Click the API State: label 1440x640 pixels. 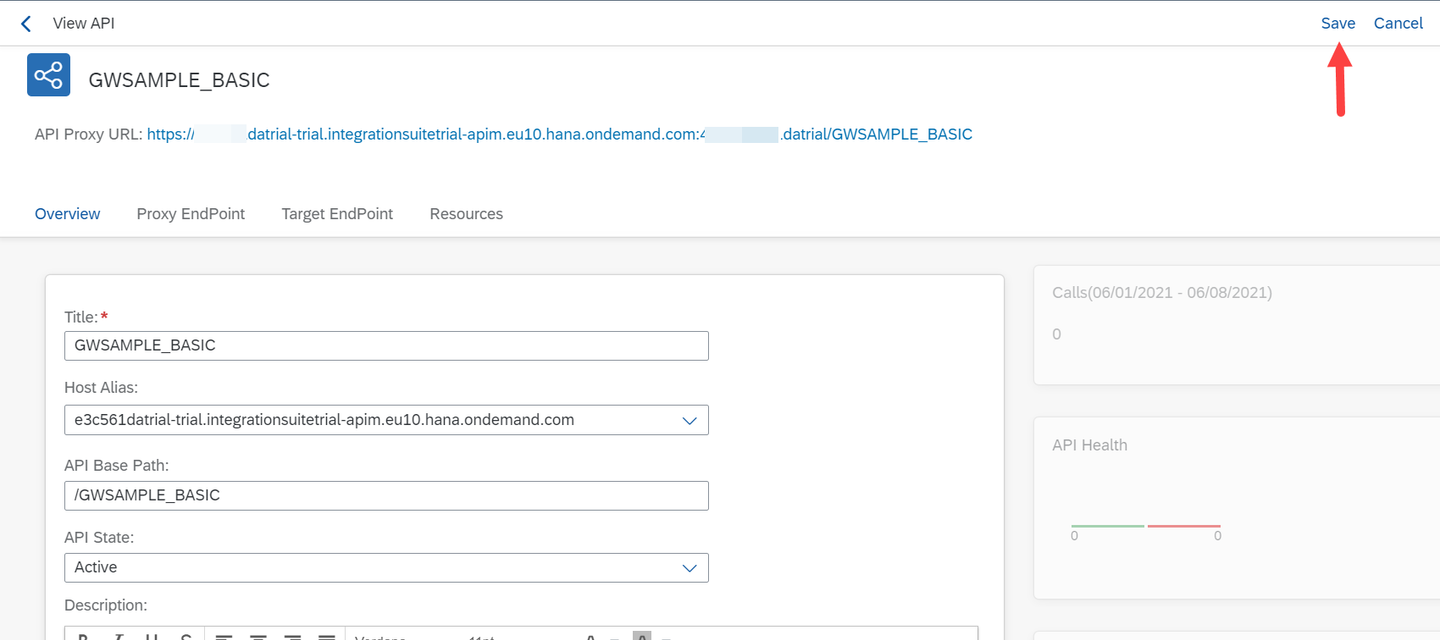tap(99, 537)
